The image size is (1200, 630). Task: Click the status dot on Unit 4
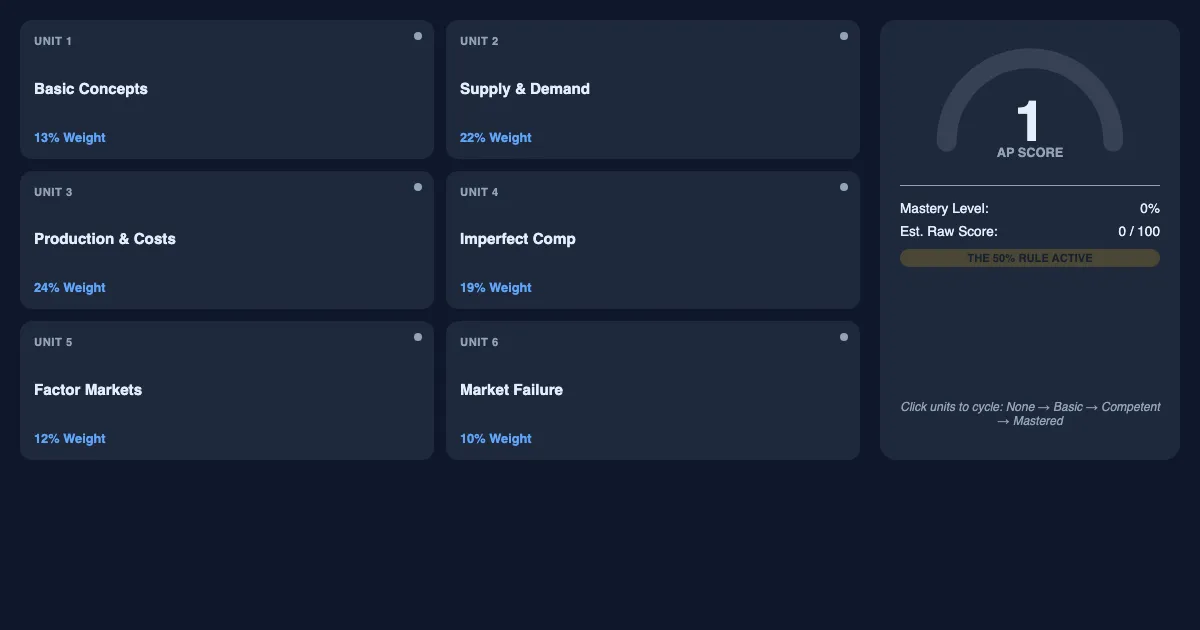(844, 187)
